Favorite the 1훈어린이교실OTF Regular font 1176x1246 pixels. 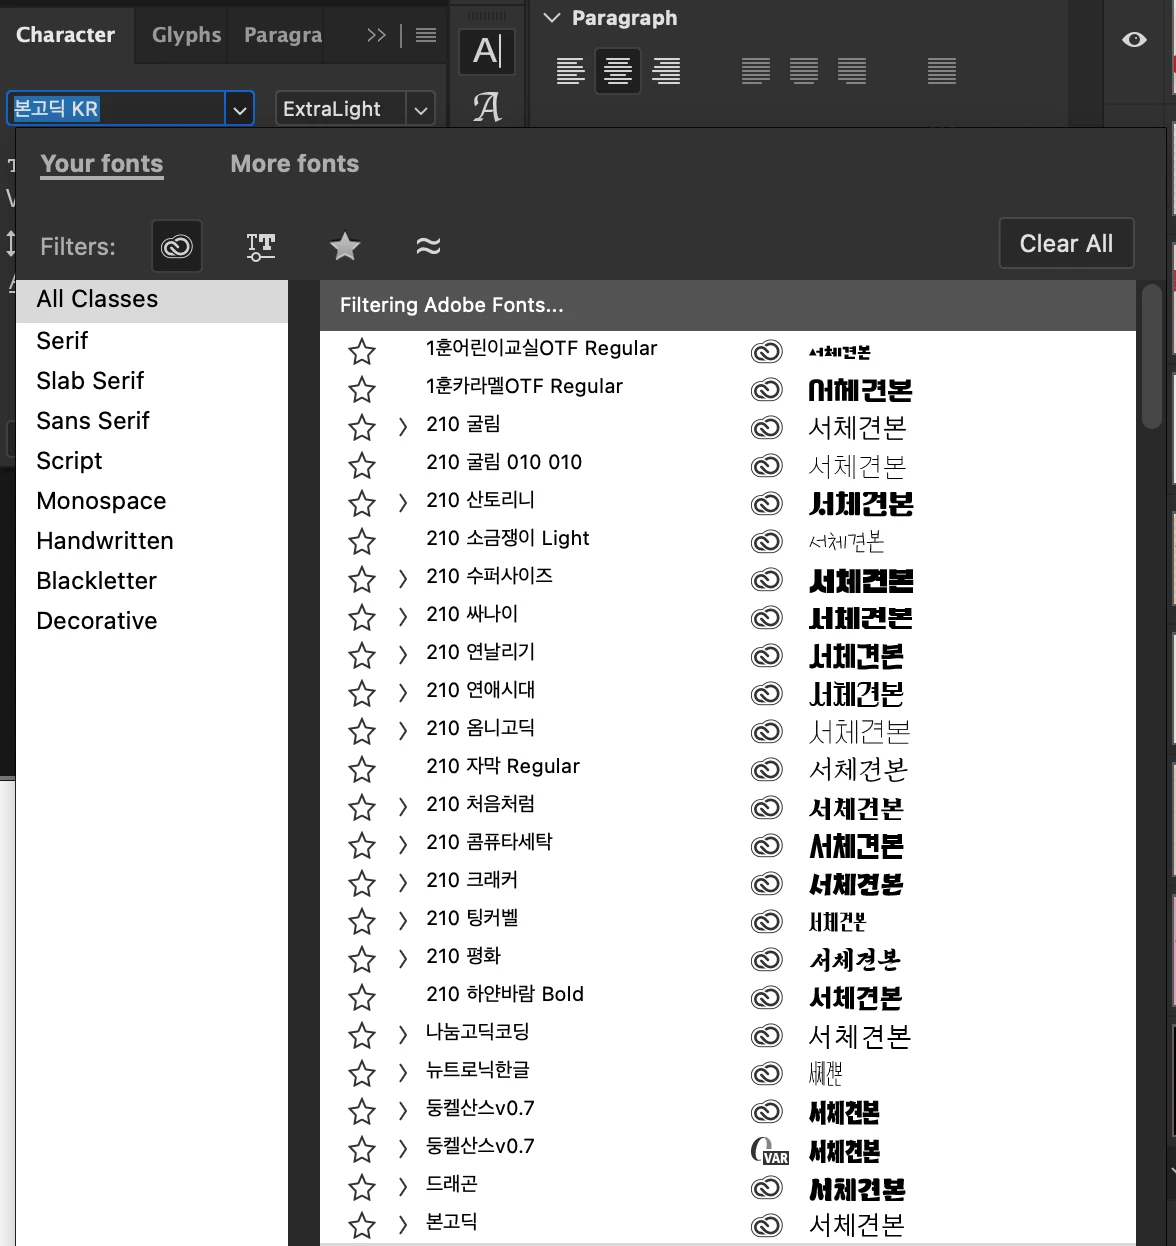(x=362, y=351)
